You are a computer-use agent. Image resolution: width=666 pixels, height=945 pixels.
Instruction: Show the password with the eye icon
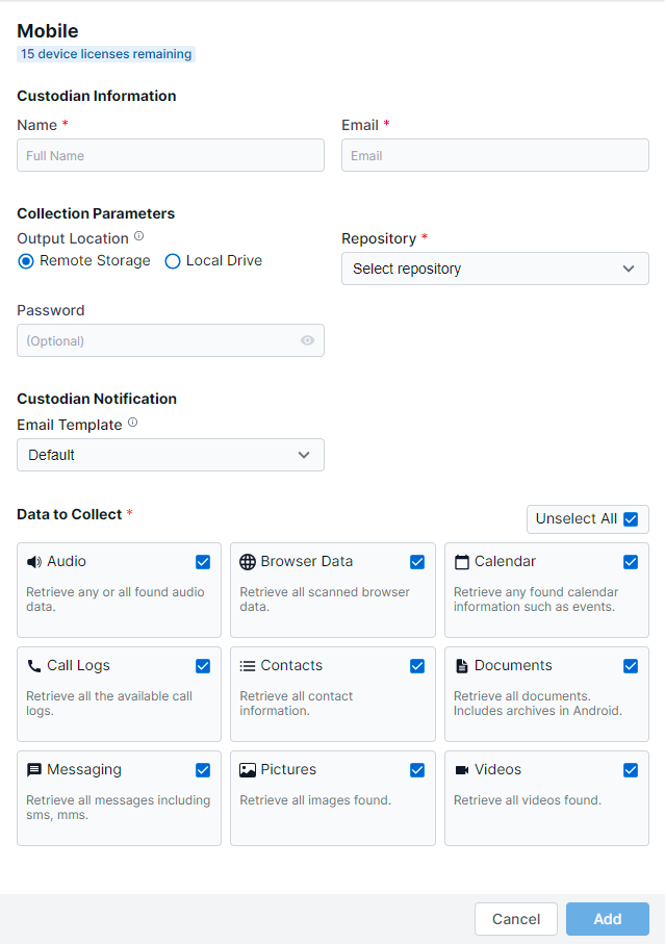307,340
